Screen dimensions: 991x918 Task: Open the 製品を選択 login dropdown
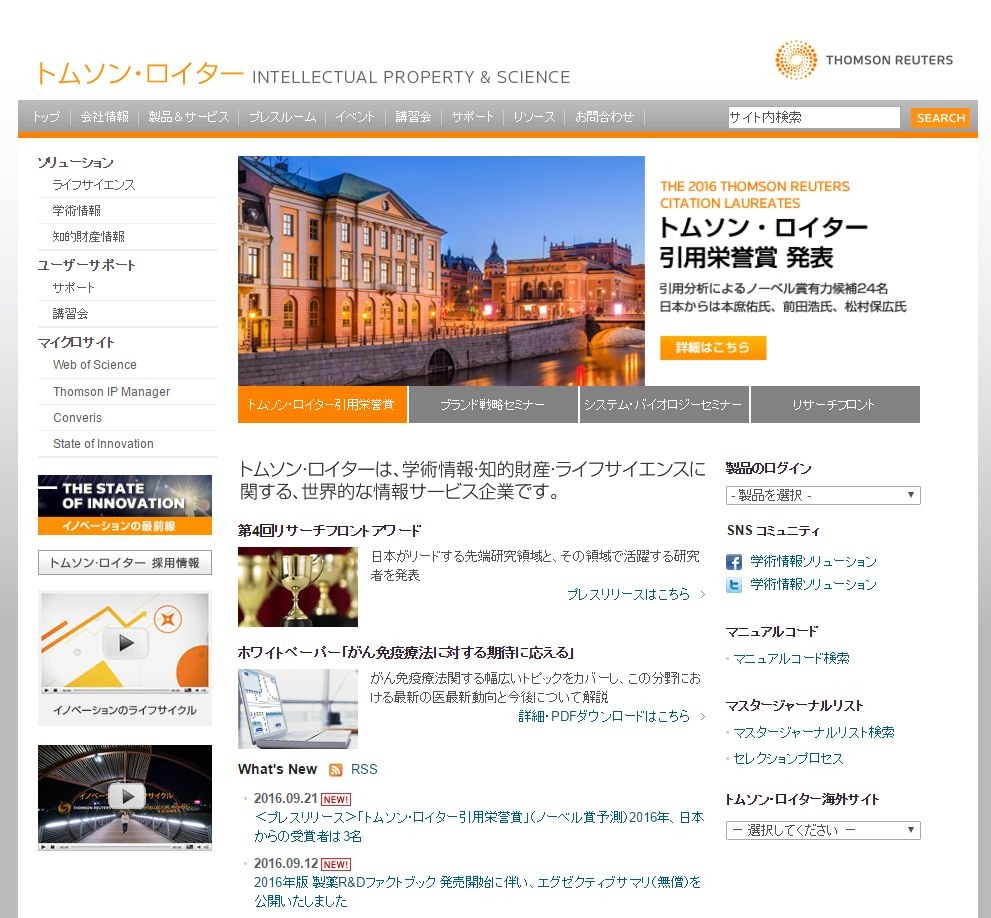823,495
